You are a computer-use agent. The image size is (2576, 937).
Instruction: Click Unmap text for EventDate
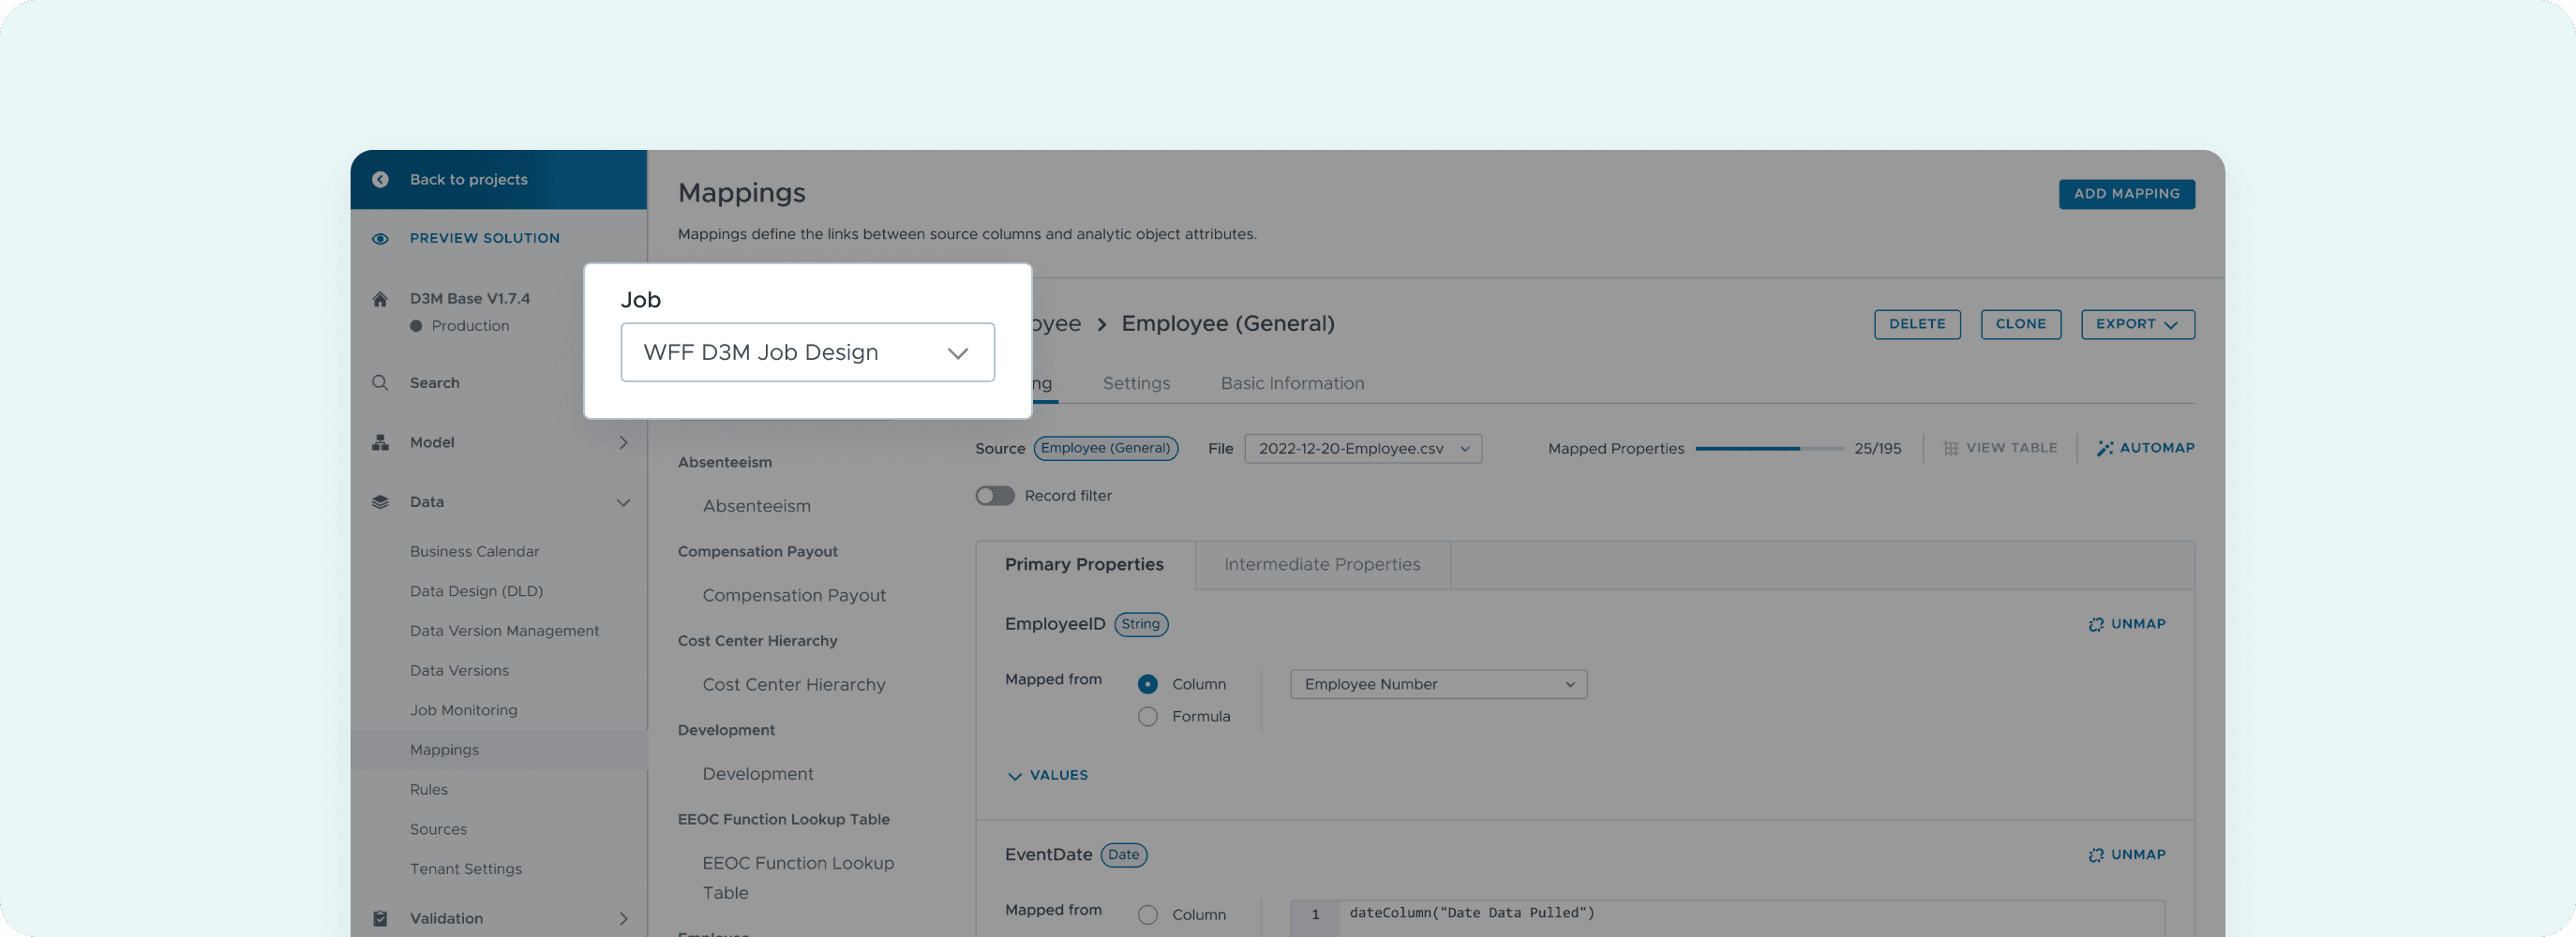click(2138, 855)
